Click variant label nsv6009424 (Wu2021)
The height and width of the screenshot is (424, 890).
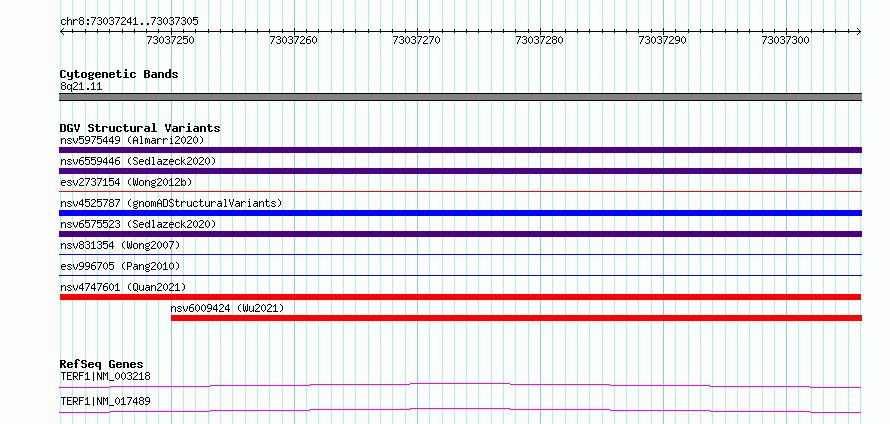point(227,308)
